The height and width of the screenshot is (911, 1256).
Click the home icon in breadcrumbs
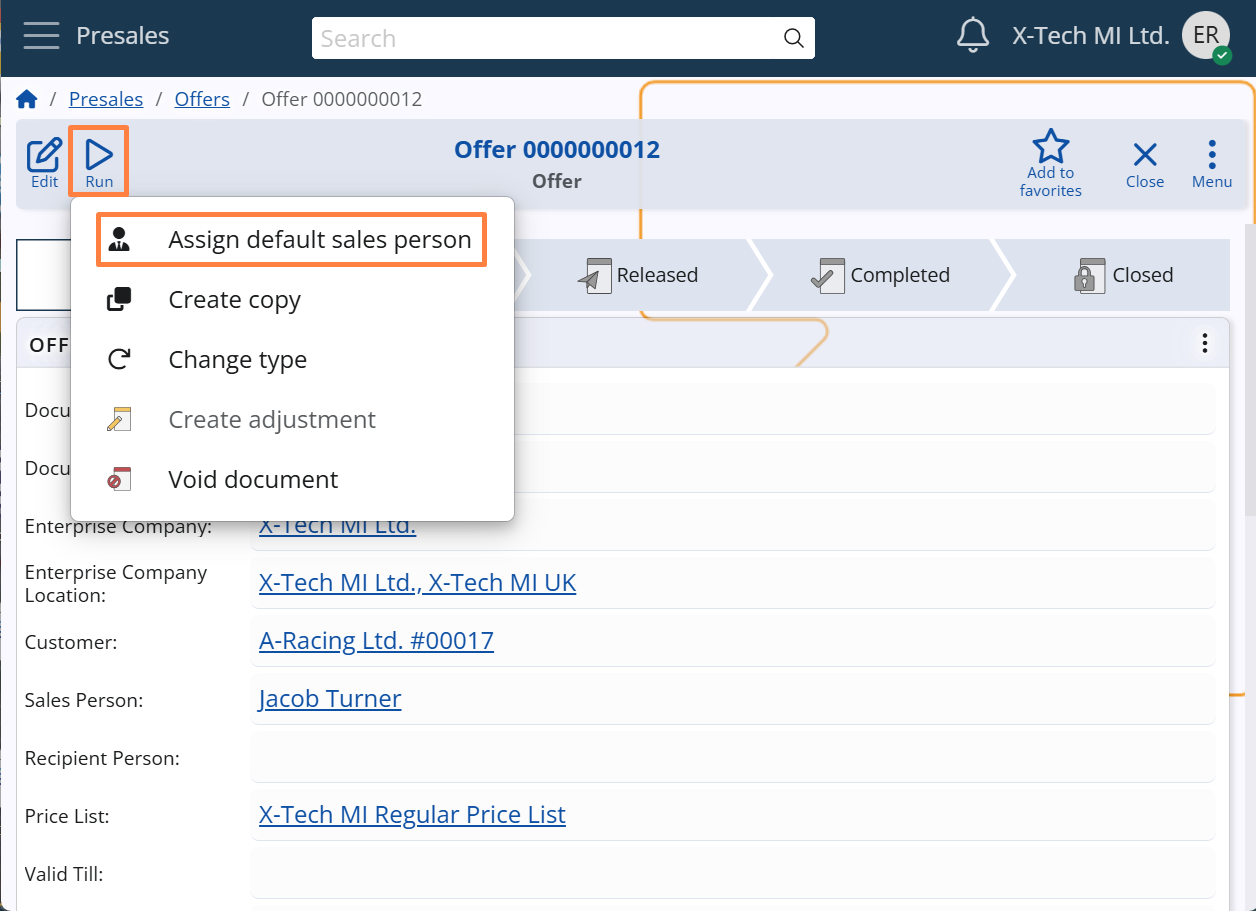(x=26, y=98)
